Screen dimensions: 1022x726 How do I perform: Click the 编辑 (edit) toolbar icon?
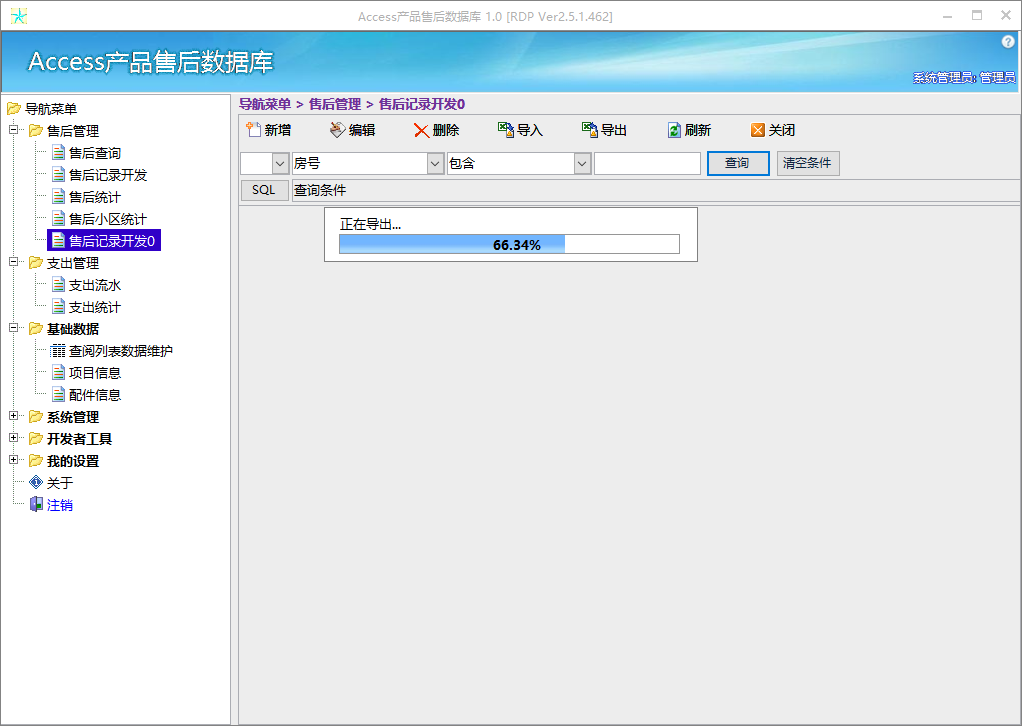pyautogui.click(x=337, y=130)
